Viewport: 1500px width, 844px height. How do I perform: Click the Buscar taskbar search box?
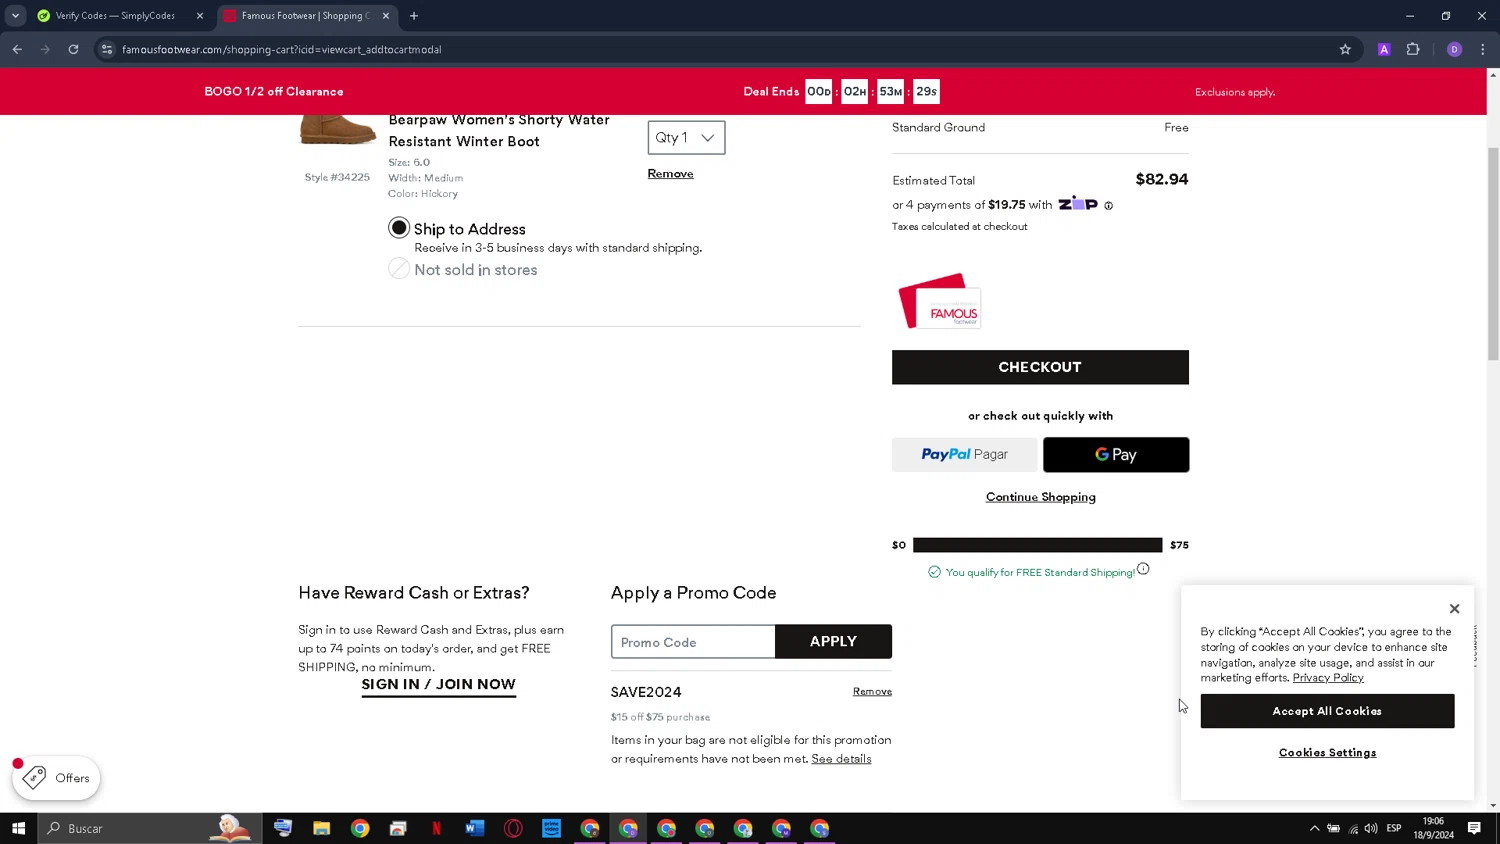(150, 828)
